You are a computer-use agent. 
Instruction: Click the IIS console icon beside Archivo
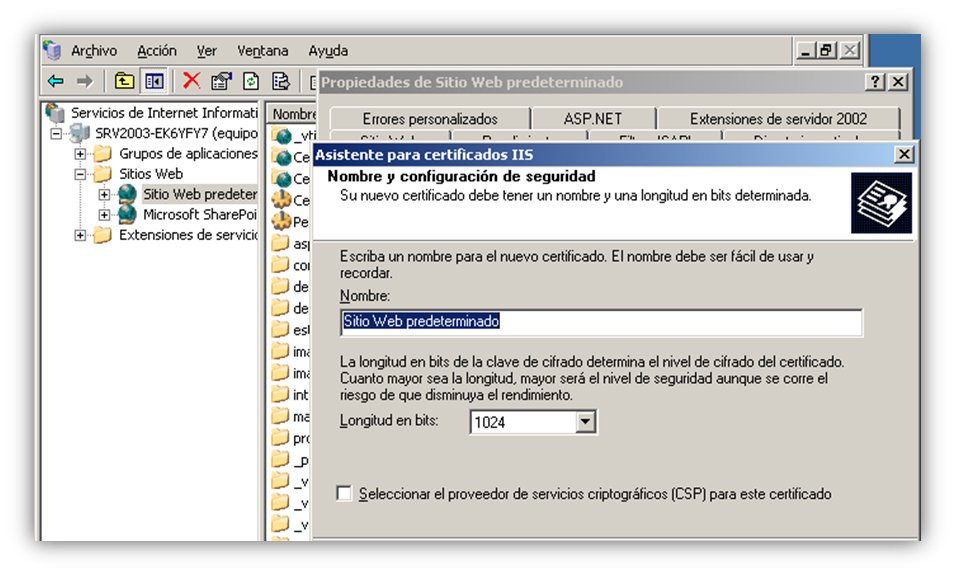[52, 51]
